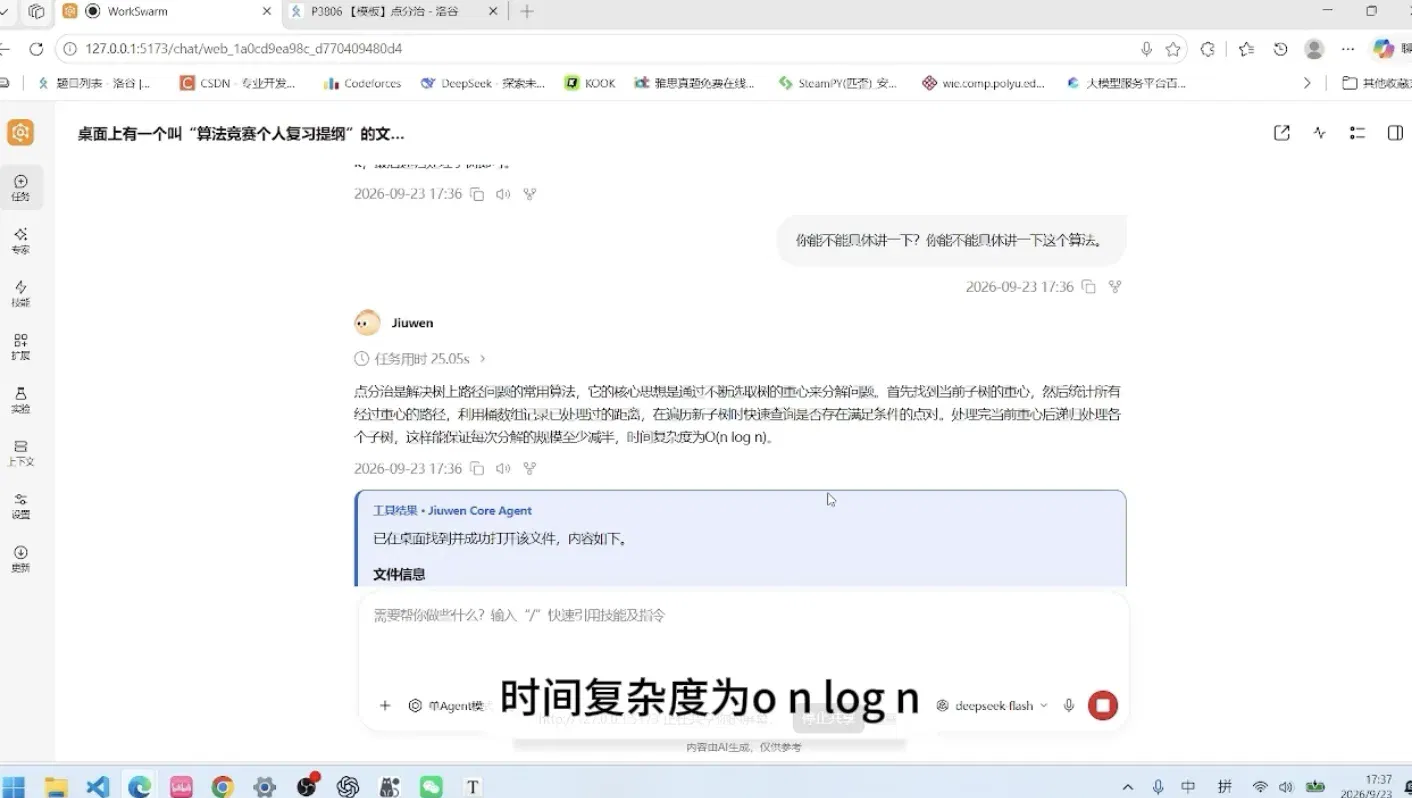Toggle the right side panel icon in header
Screen dimensions: 1412x798
(x=1395, y=133)
